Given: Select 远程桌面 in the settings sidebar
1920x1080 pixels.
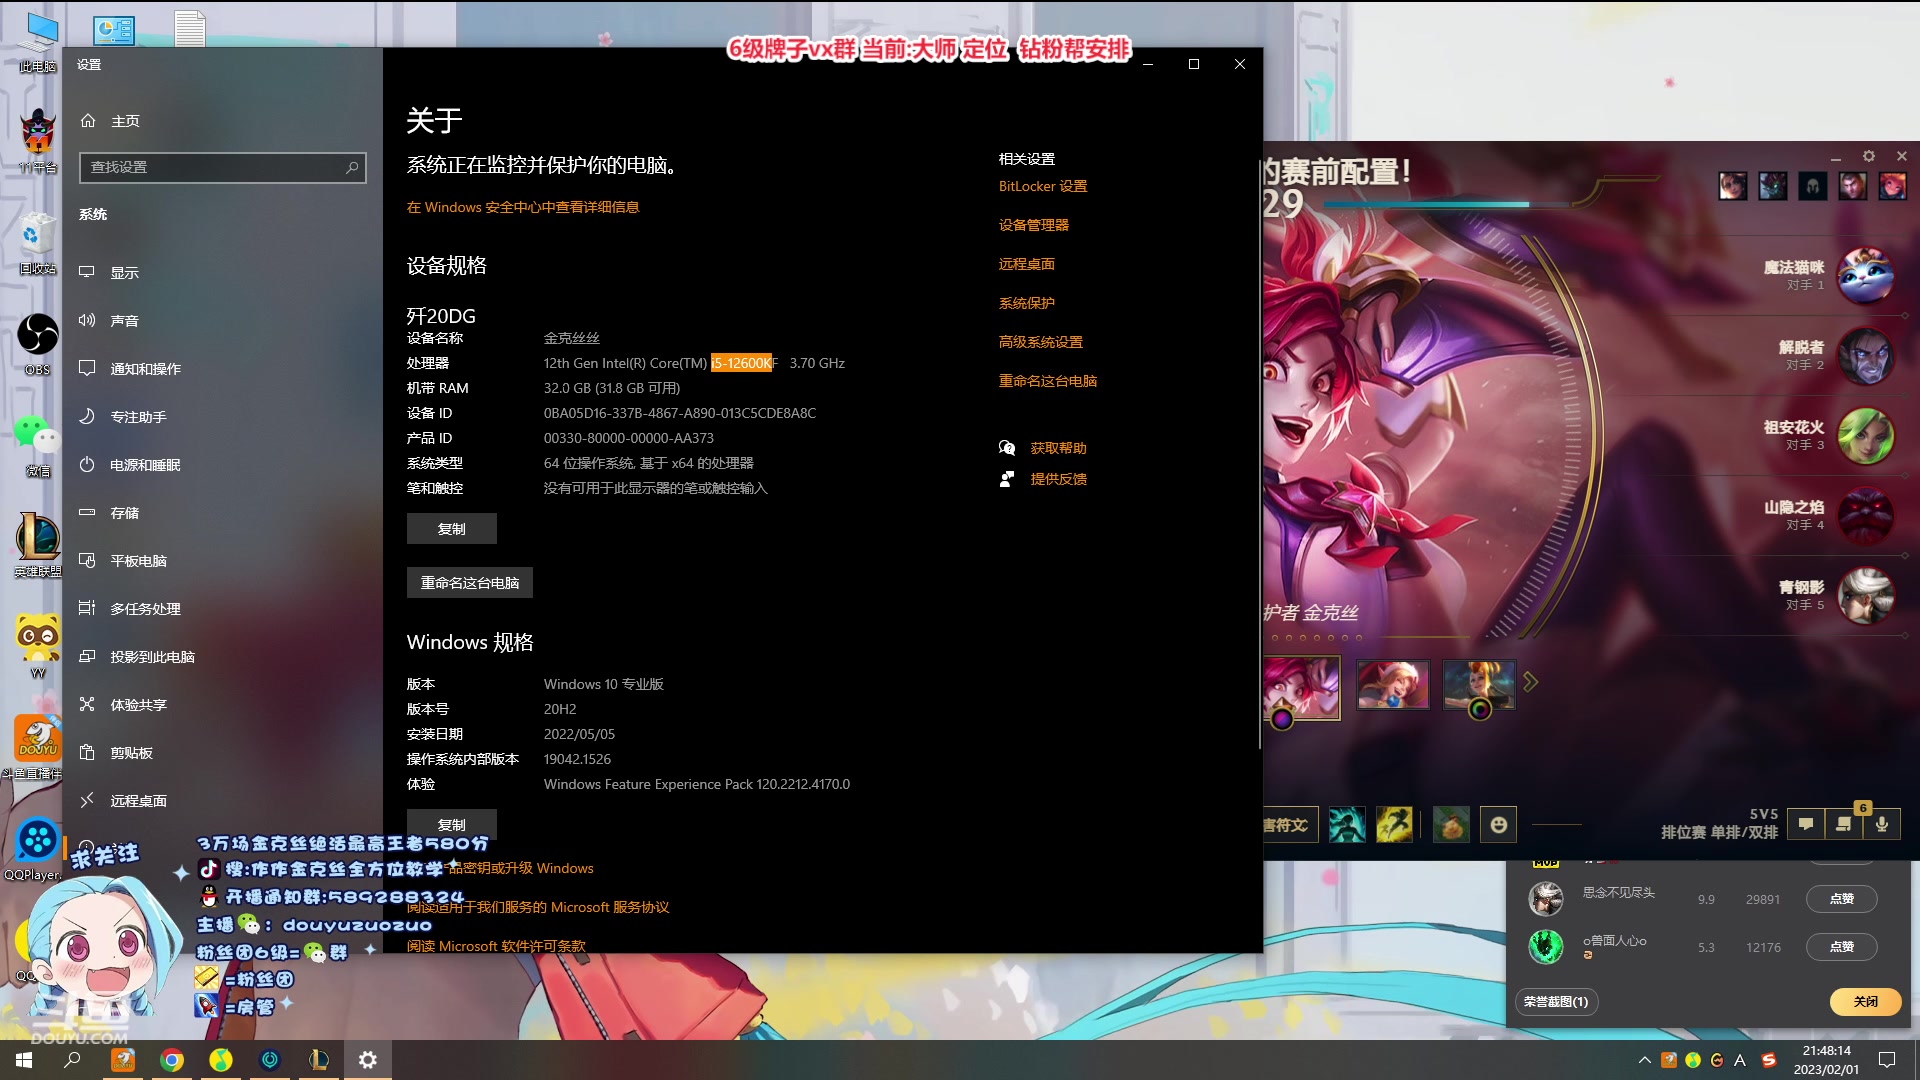Looking at the screenshot, I should pos(222,801).
